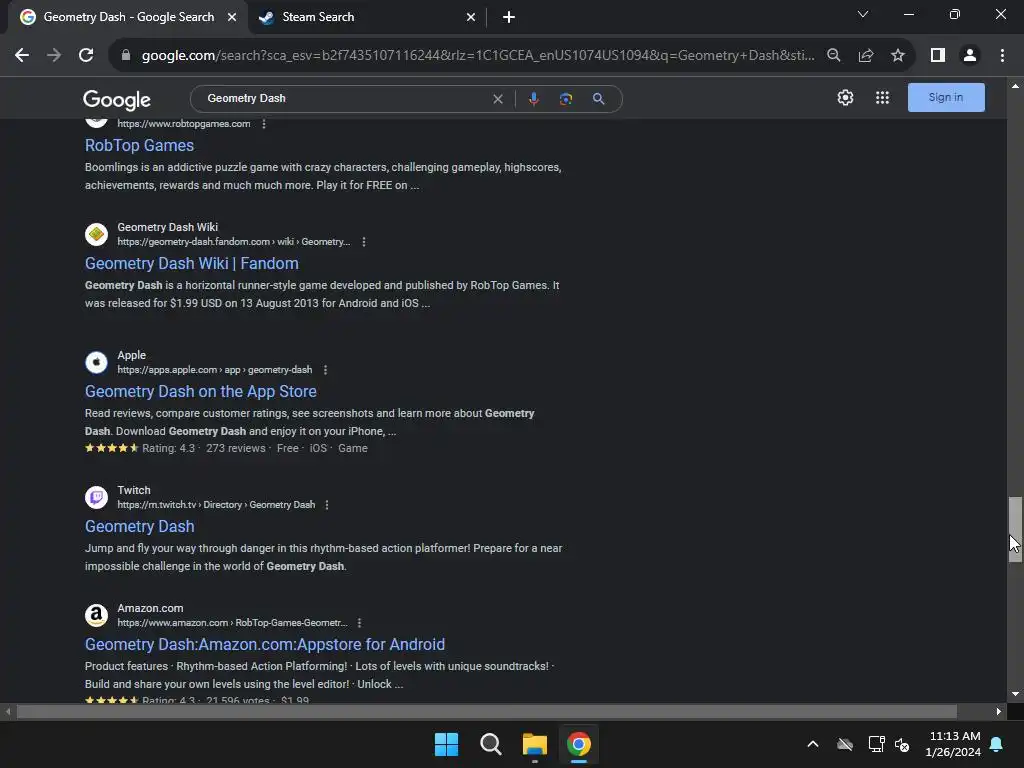Bookmark this page with star icon
Viewport: 1024px width, 768px height.
pyautogui.click(x=898, y=56)
